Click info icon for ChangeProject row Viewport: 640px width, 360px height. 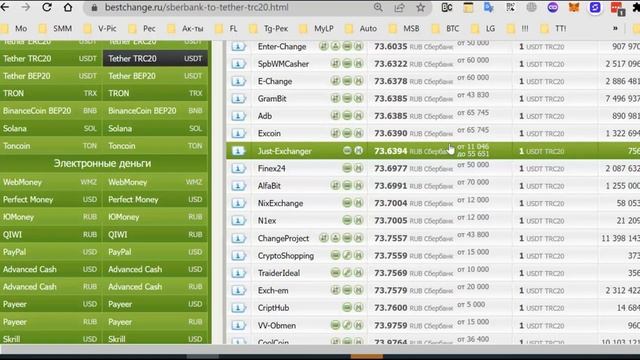[238, 238]
